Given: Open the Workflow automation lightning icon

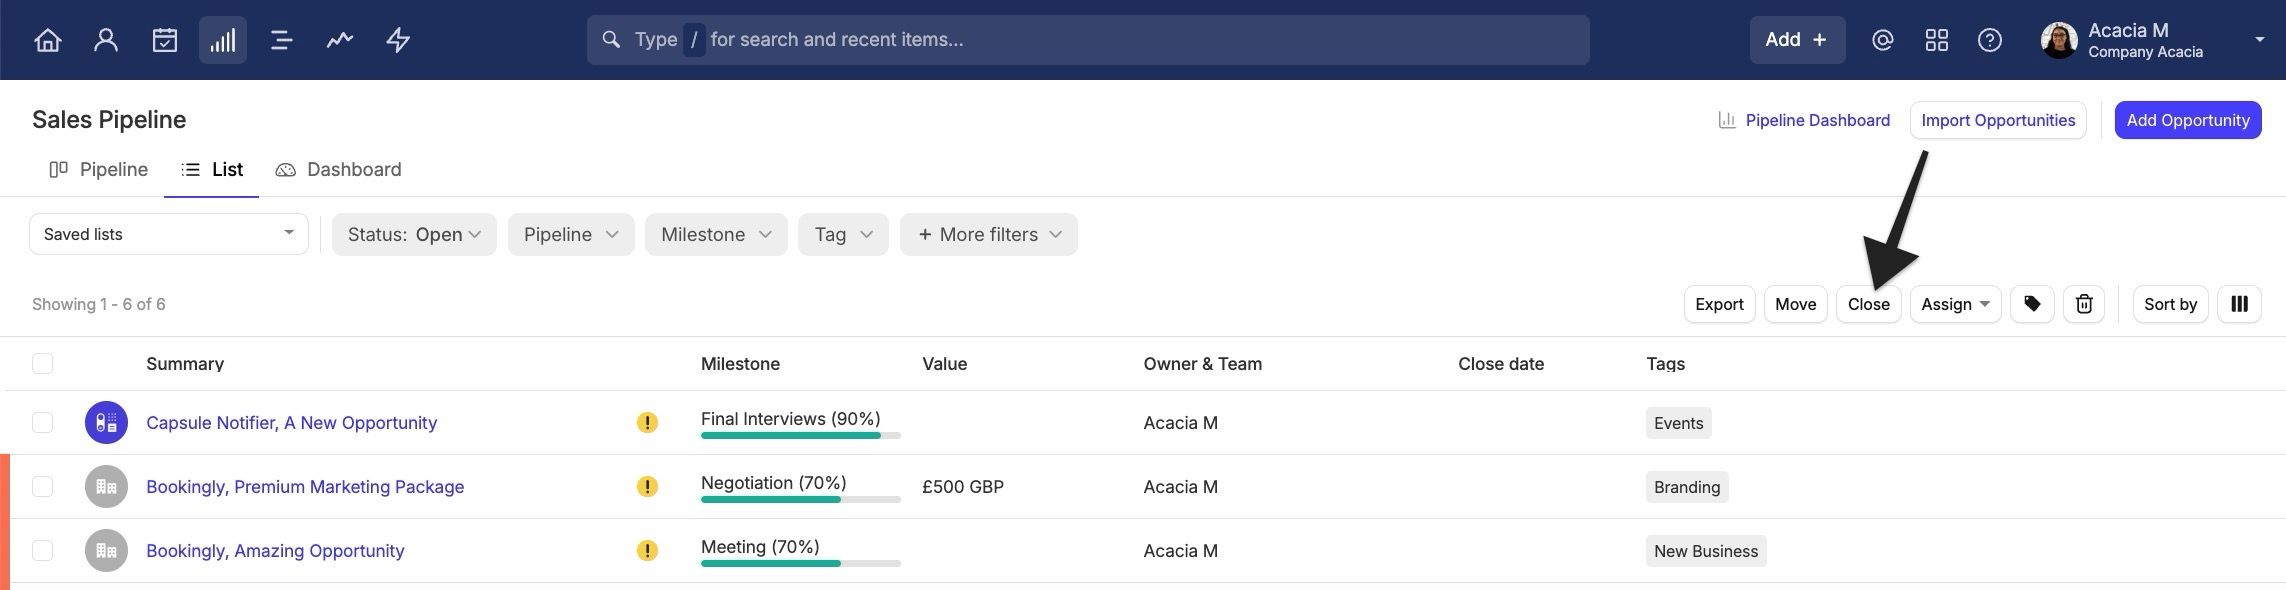Looking at the screenshot, I should (398, 40).
